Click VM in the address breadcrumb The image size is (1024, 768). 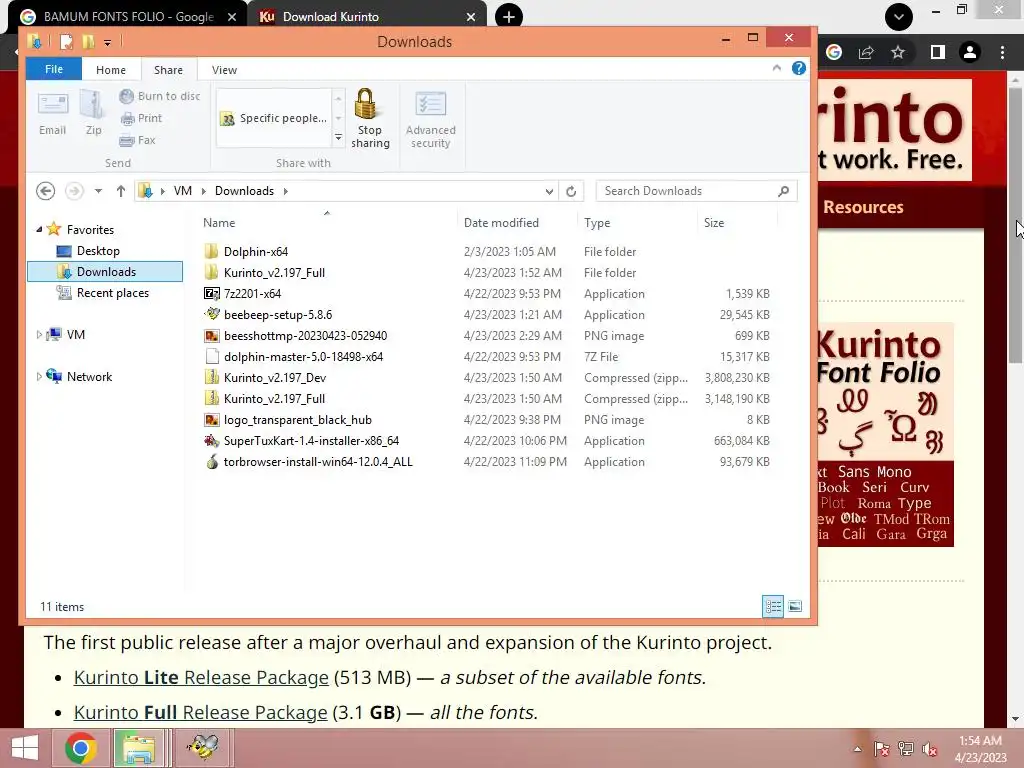click(182, 191)
